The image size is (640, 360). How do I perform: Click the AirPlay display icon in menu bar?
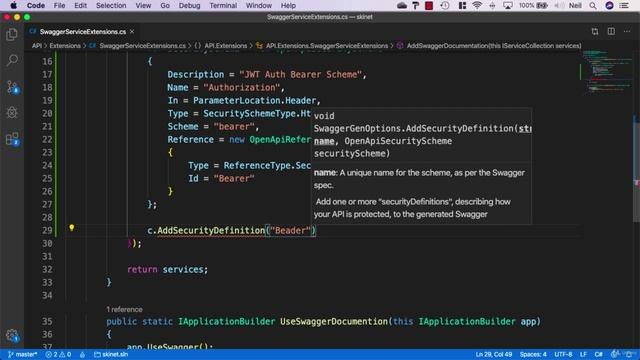point(508,5)
